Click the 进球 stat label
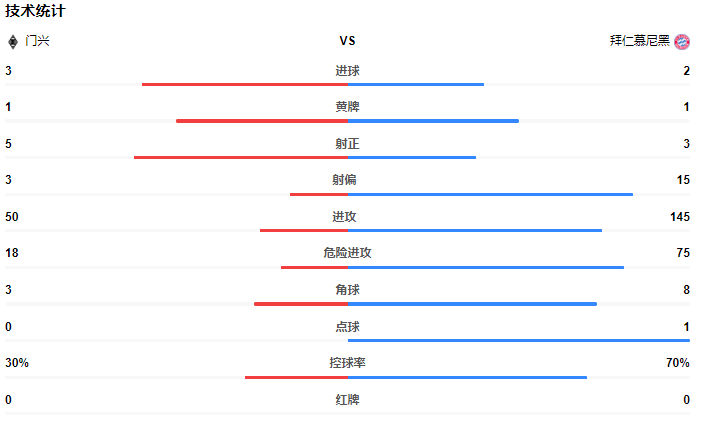Image resolution: width=712 pixels, height=425 pixels. (x=347, y=71)
